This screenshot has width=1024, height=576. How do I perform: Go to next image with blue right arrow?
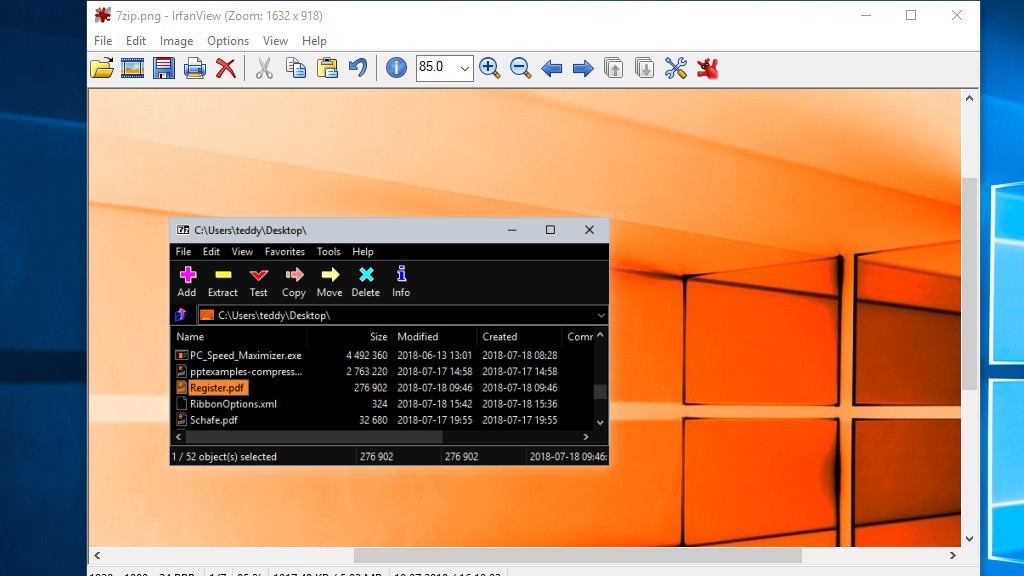[x=583, y=68]
